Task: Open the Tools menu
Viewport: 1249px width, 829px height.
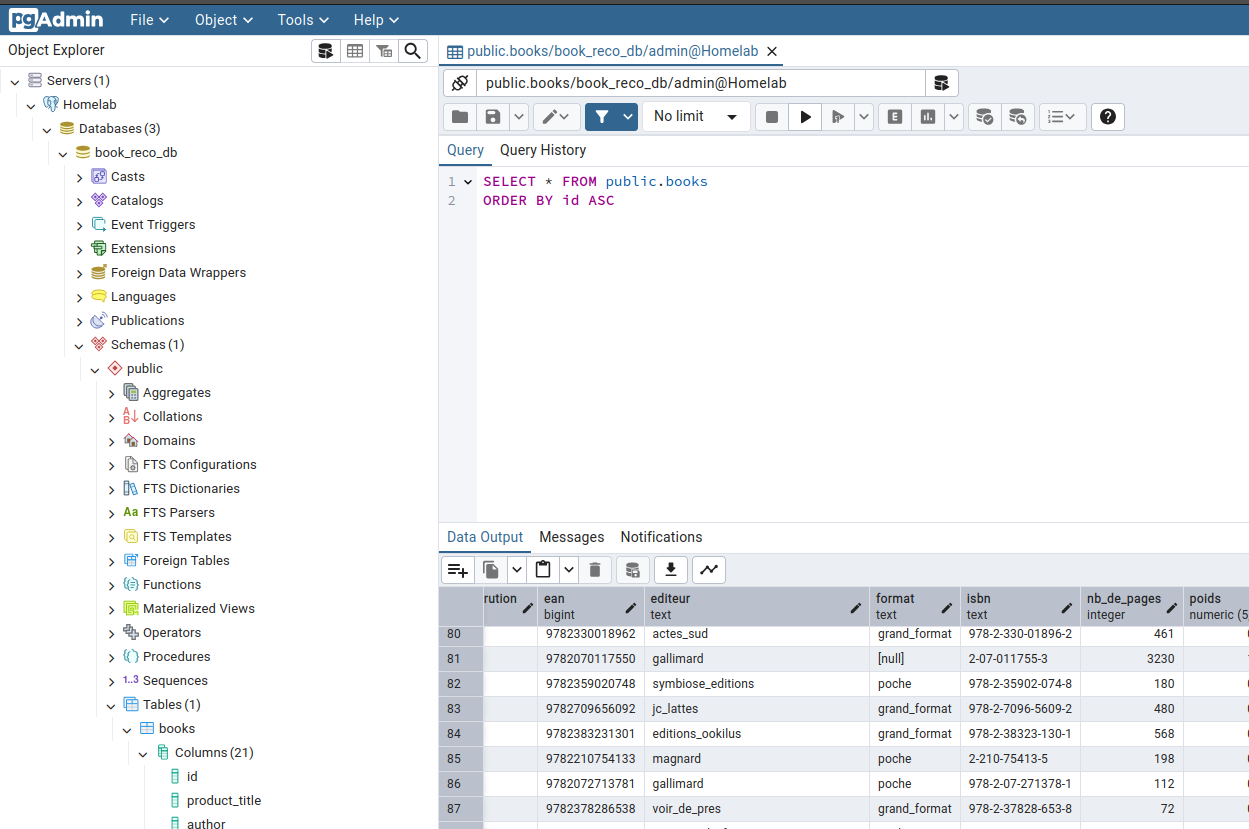Action: (305, 20)
